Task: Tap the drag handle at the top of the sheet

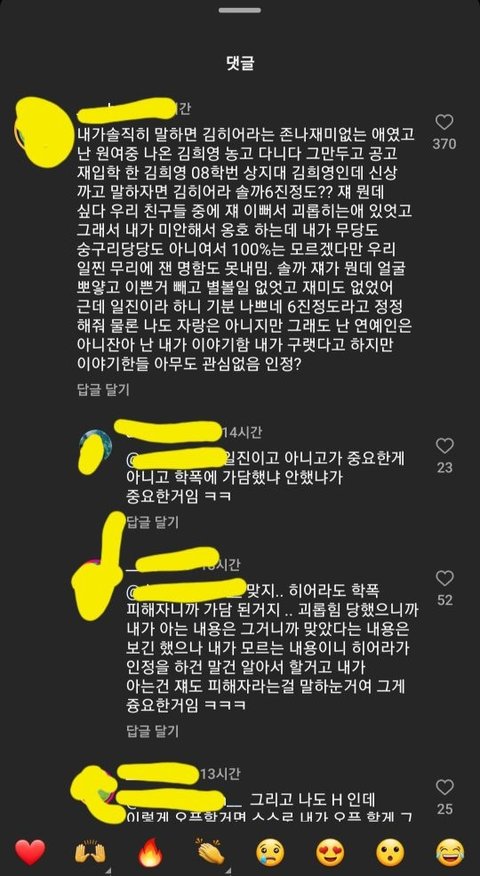Action: click(x=240, y=10)
